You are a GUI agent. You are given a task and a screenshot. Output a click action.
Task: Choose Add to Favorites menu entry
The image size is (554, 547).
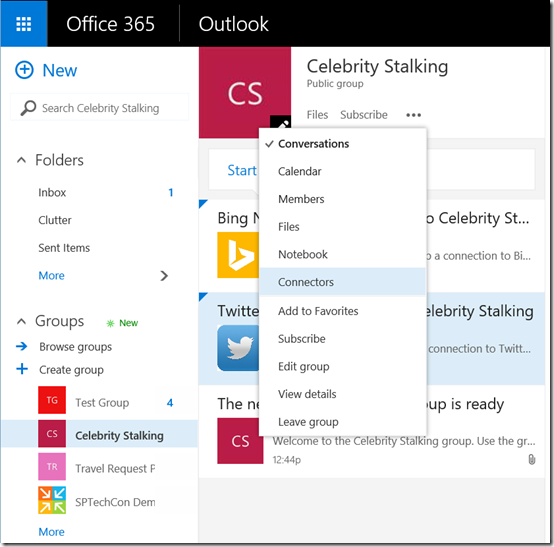coord(342,311)
